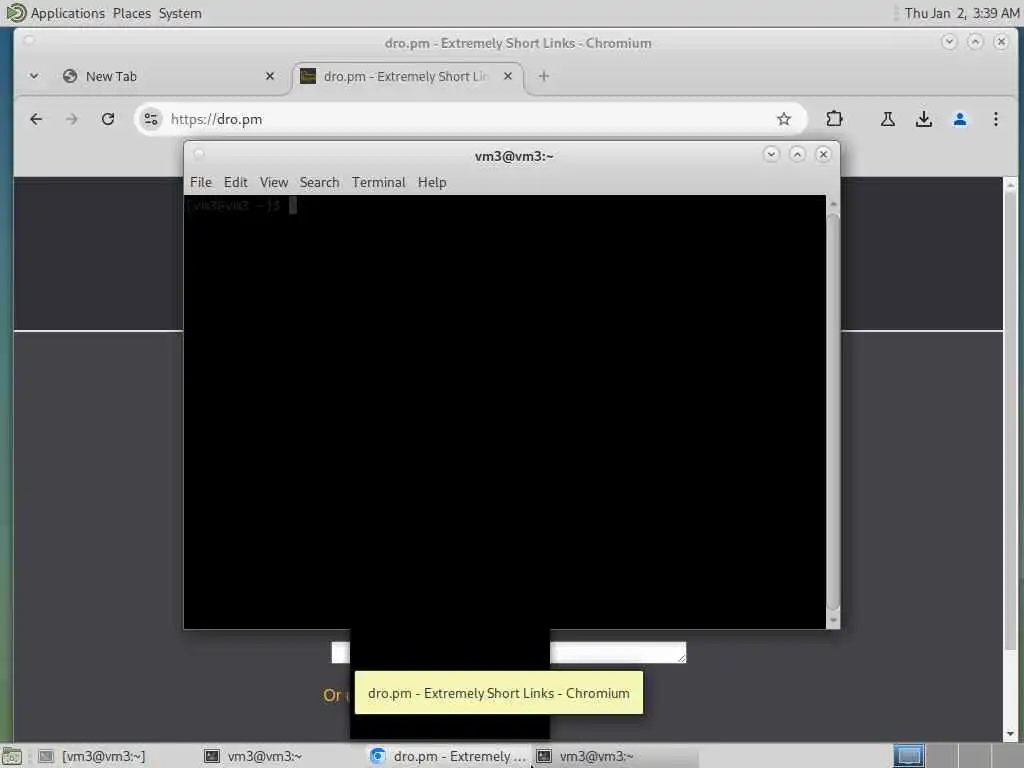Click the Chromium page vertical scrollbar
Image resolution: width=1024 pixels, height=768 pixels.
pyautogui.click(x=1010, y=457)
